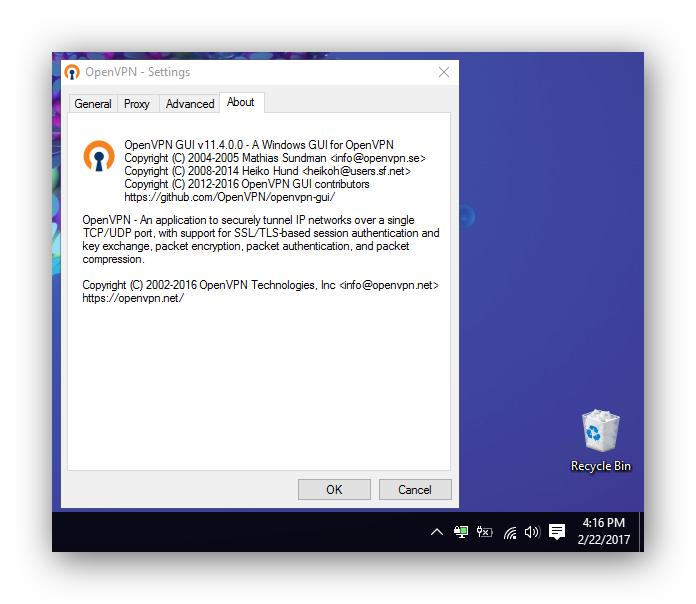Show hidden tray icons chevron
Viewport: 696px width, 604px height.
point(437,532)
